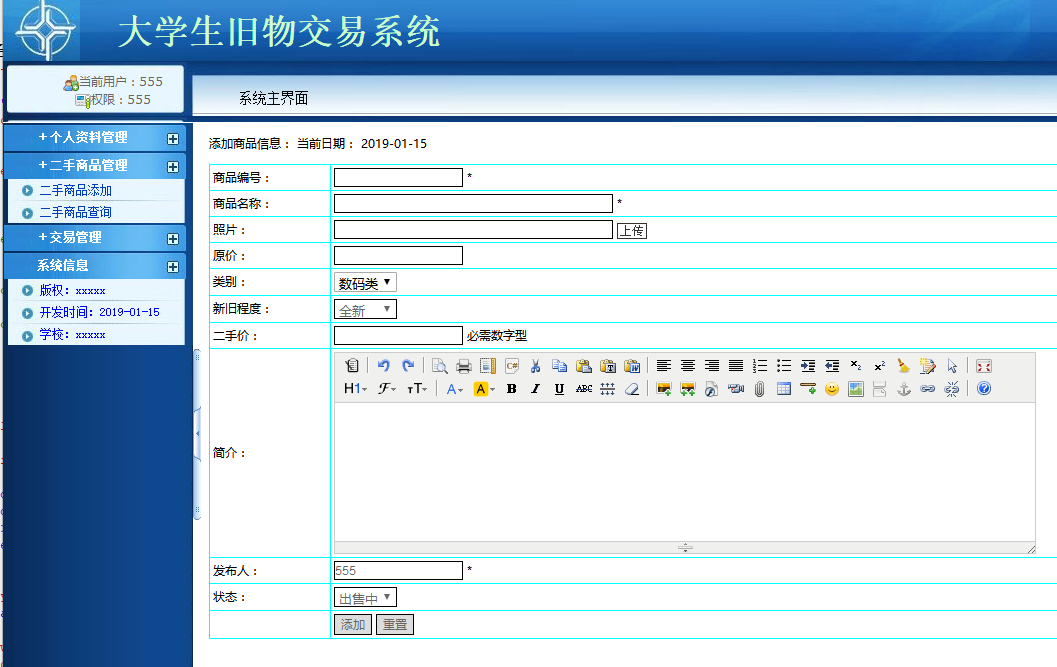
Task: Click the 添加 submit button
Action: tap(352, 625)
